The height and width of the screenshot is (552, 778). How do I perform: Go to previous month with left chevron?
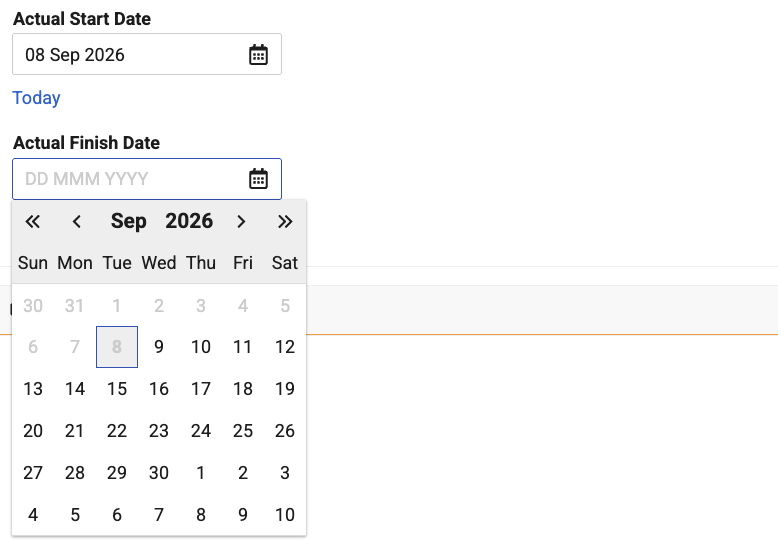tap(76, 221)
